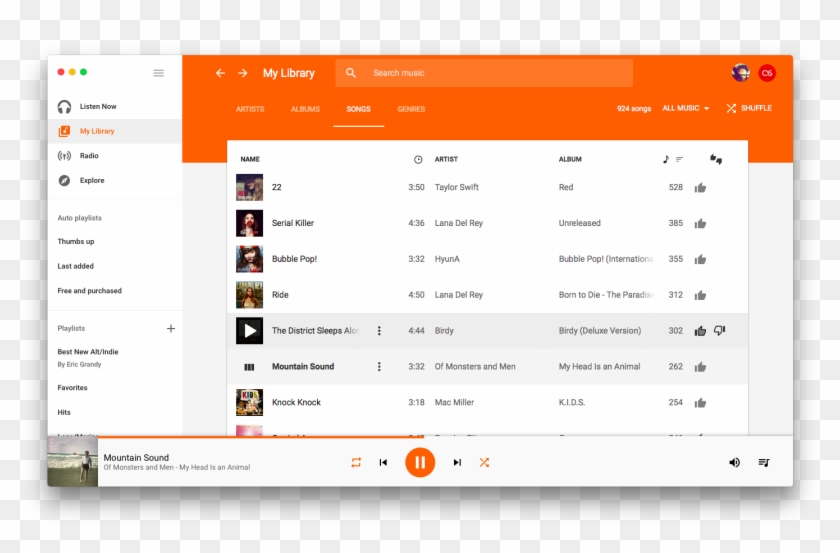Open album Unreleased
Viewport: 840px width, 553px height.
[x=580, y=223]
